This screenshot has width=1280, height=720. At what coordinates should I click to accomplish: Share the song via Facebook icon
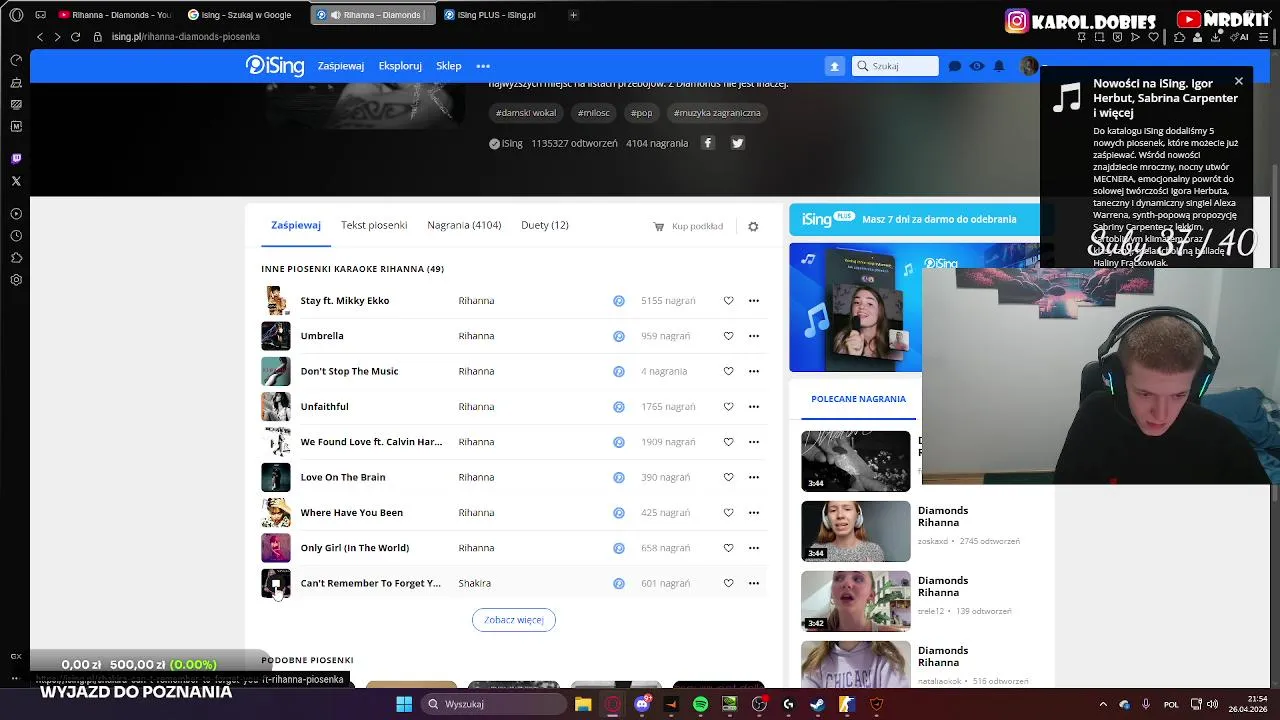[708, 143]
